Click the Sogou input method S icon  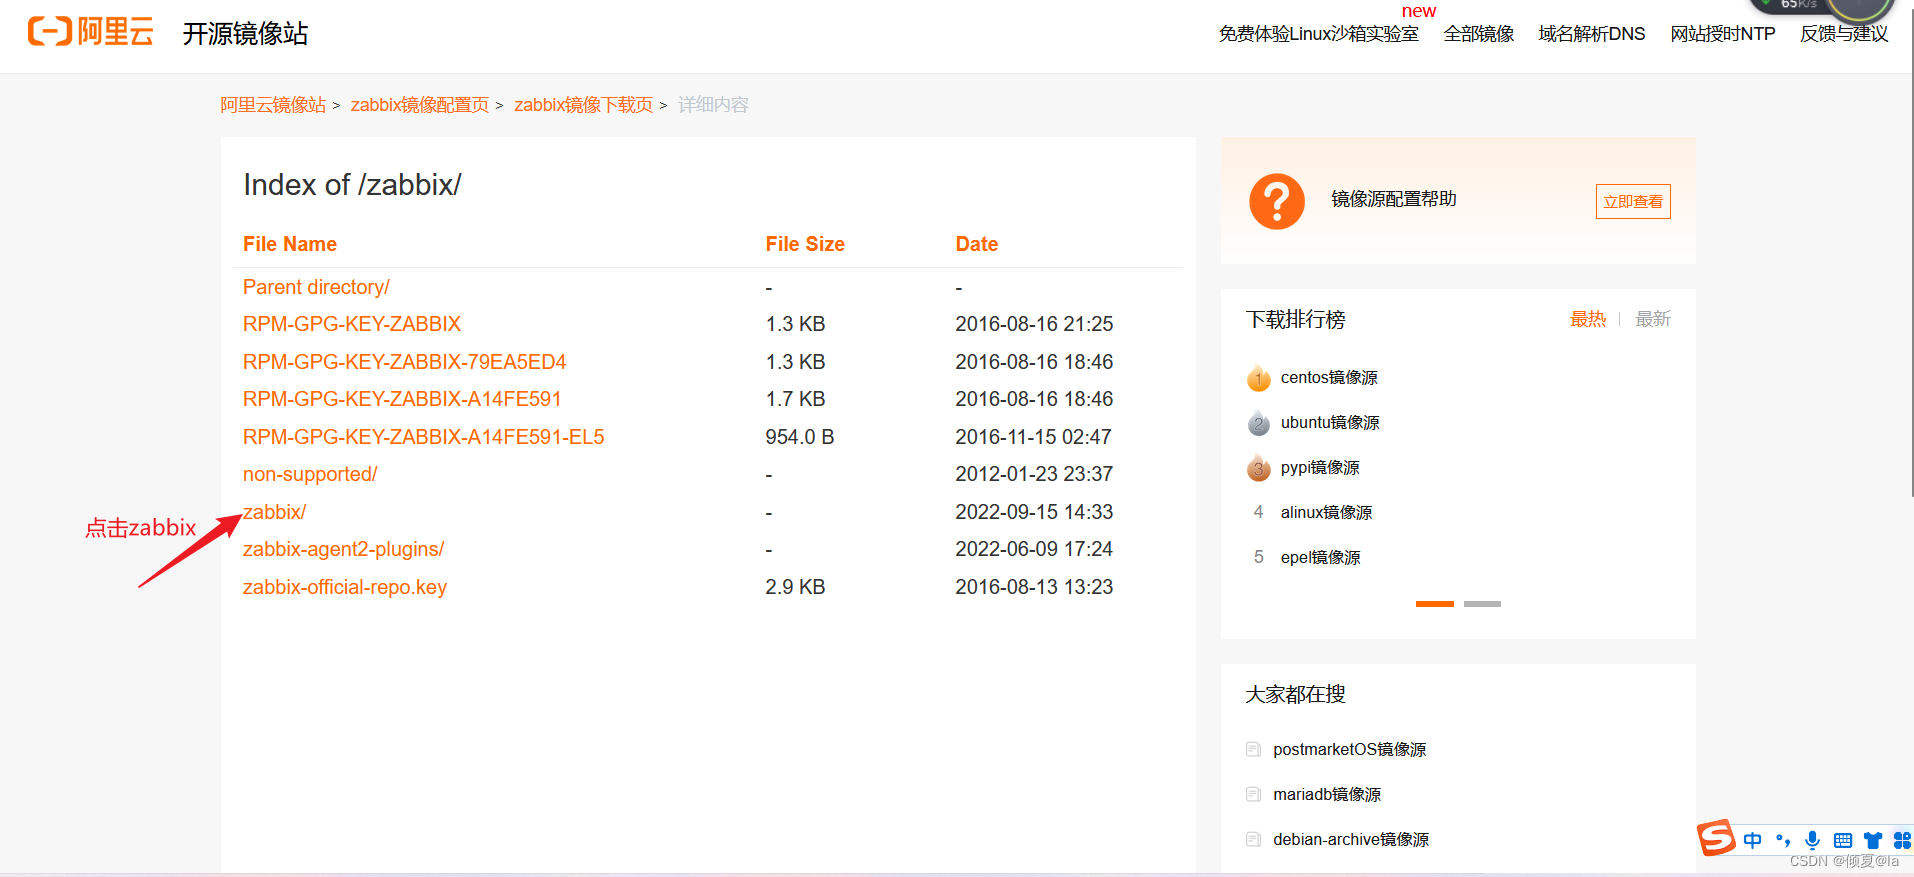pos(1716,837)
